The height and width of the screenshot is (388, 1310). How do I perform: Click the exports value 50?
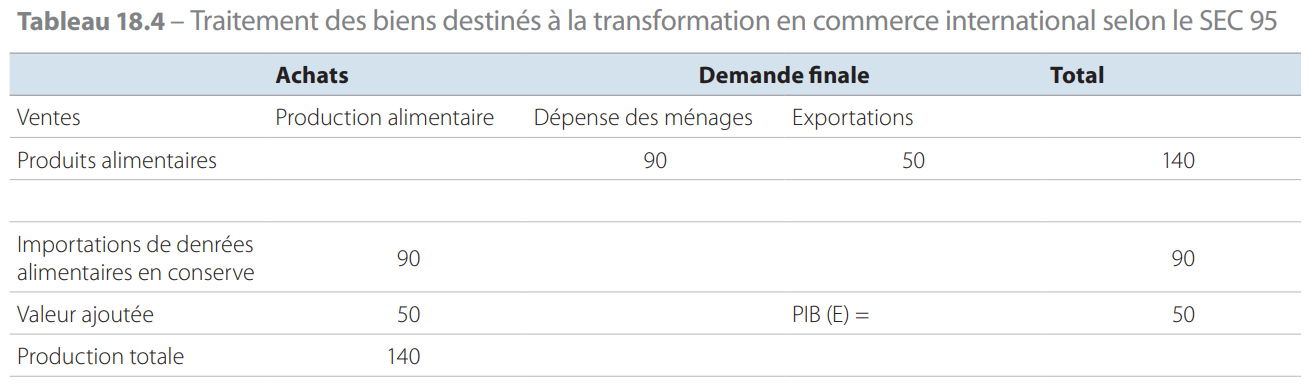913,160
